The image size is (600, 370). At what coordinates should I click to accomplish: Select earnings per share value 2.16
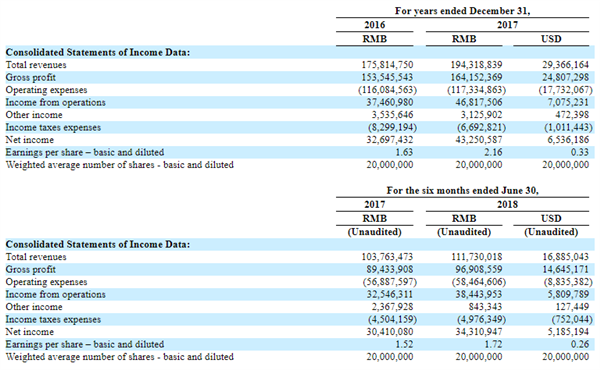pyautogui.click(x=493, y=152)
